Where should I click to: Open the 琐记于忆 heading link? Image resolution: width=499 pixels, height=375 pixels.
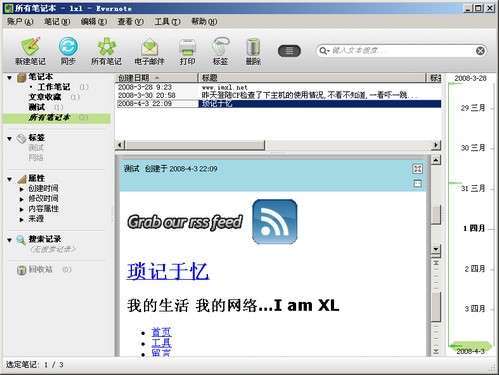pyautogui.click(x=168, y=271)
